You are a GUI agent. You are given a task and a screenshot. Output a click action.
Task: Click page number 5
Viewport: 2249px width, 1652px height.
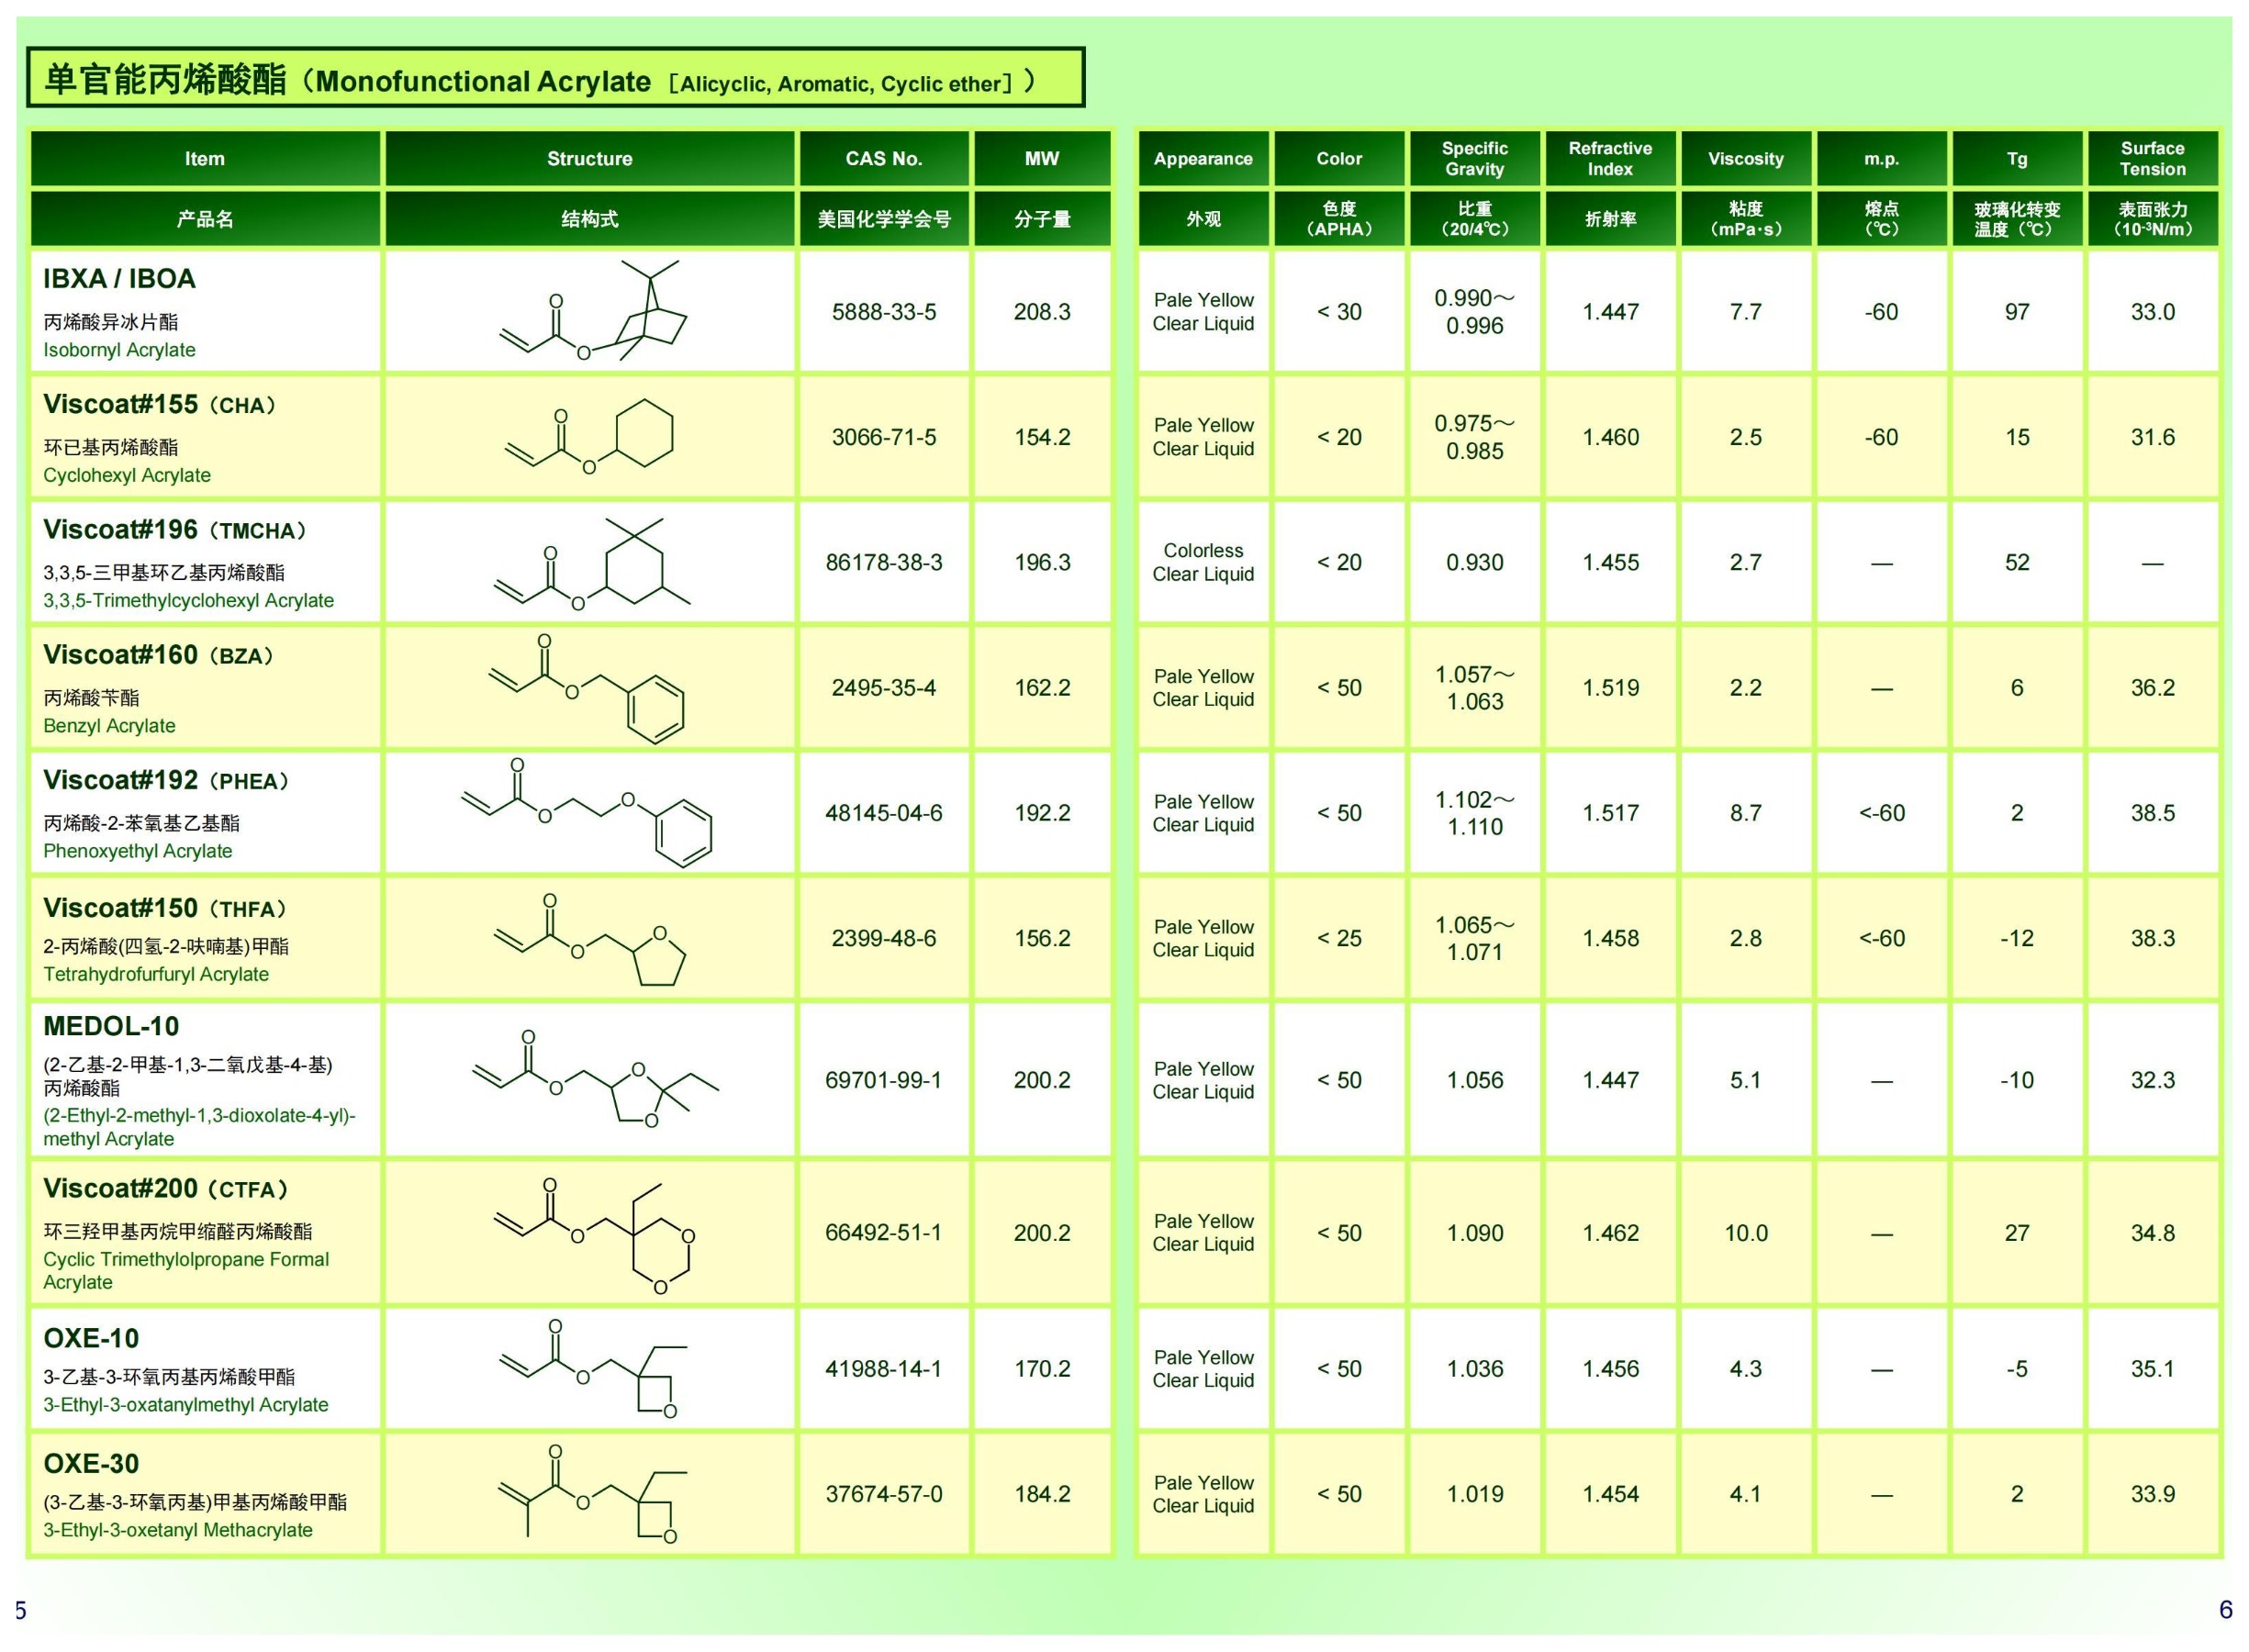(x=20, y=1611)
